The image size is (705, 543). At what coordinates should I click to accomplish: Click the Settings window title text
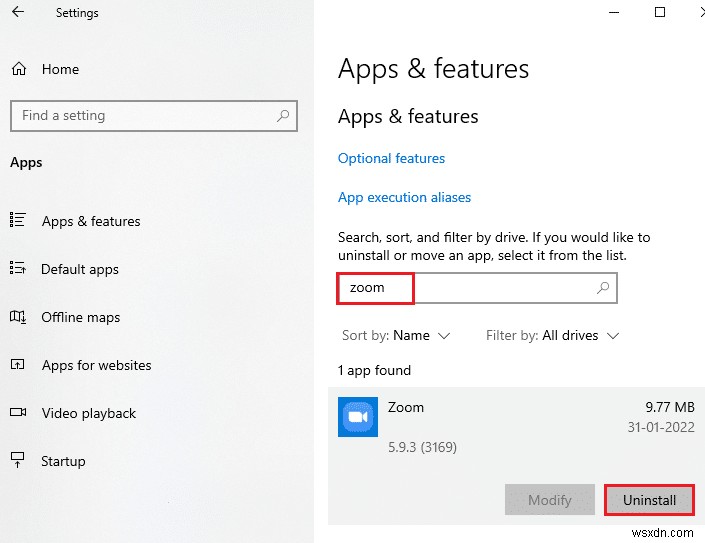coord(77,13)
